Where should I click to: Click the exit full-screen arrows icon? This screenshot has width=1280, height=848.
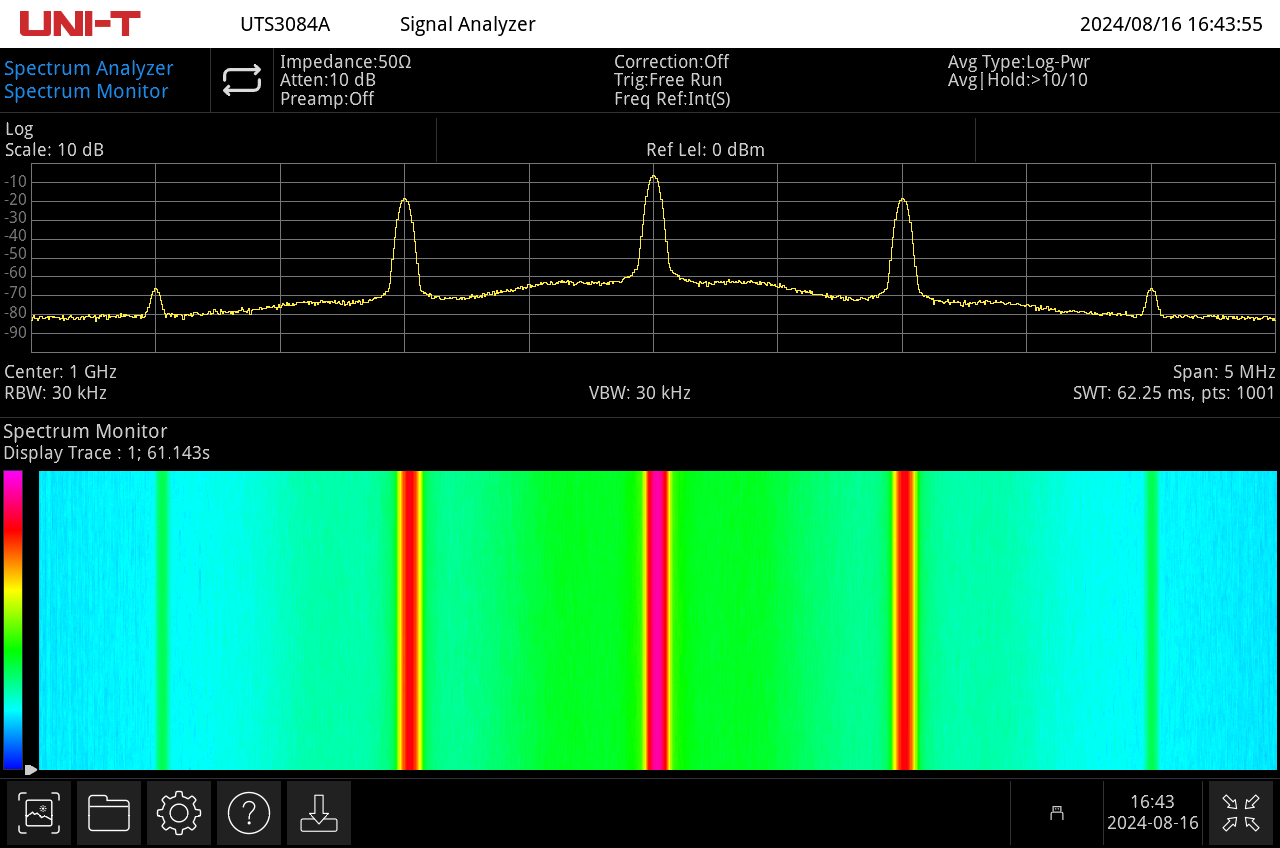pyautogui.click(x=1241, y=813)
